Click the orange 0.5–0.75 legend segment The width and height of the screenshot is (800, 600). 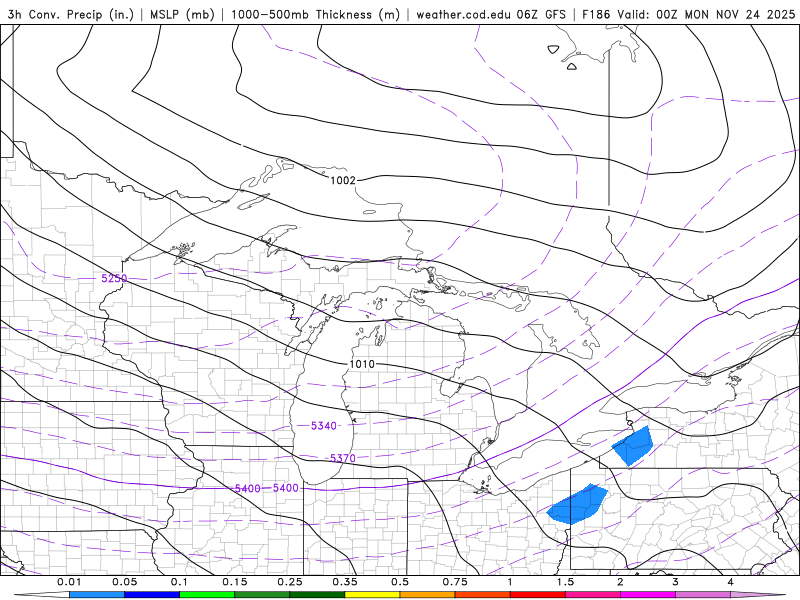[x=428, y=595]
